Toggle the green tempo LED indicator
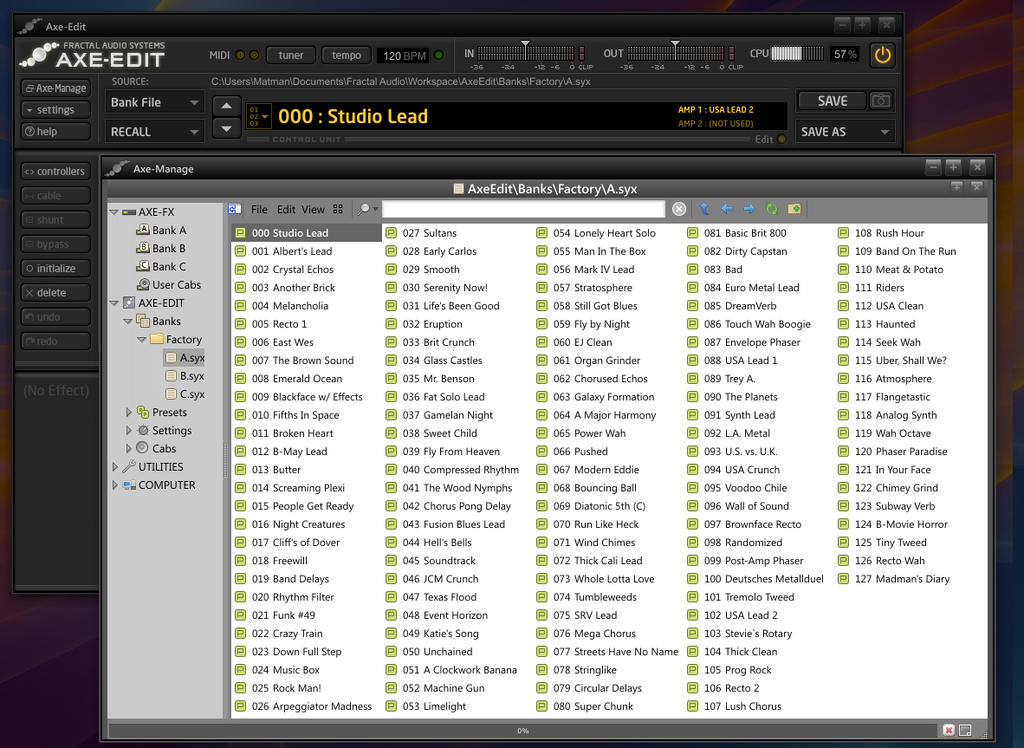 439,55
